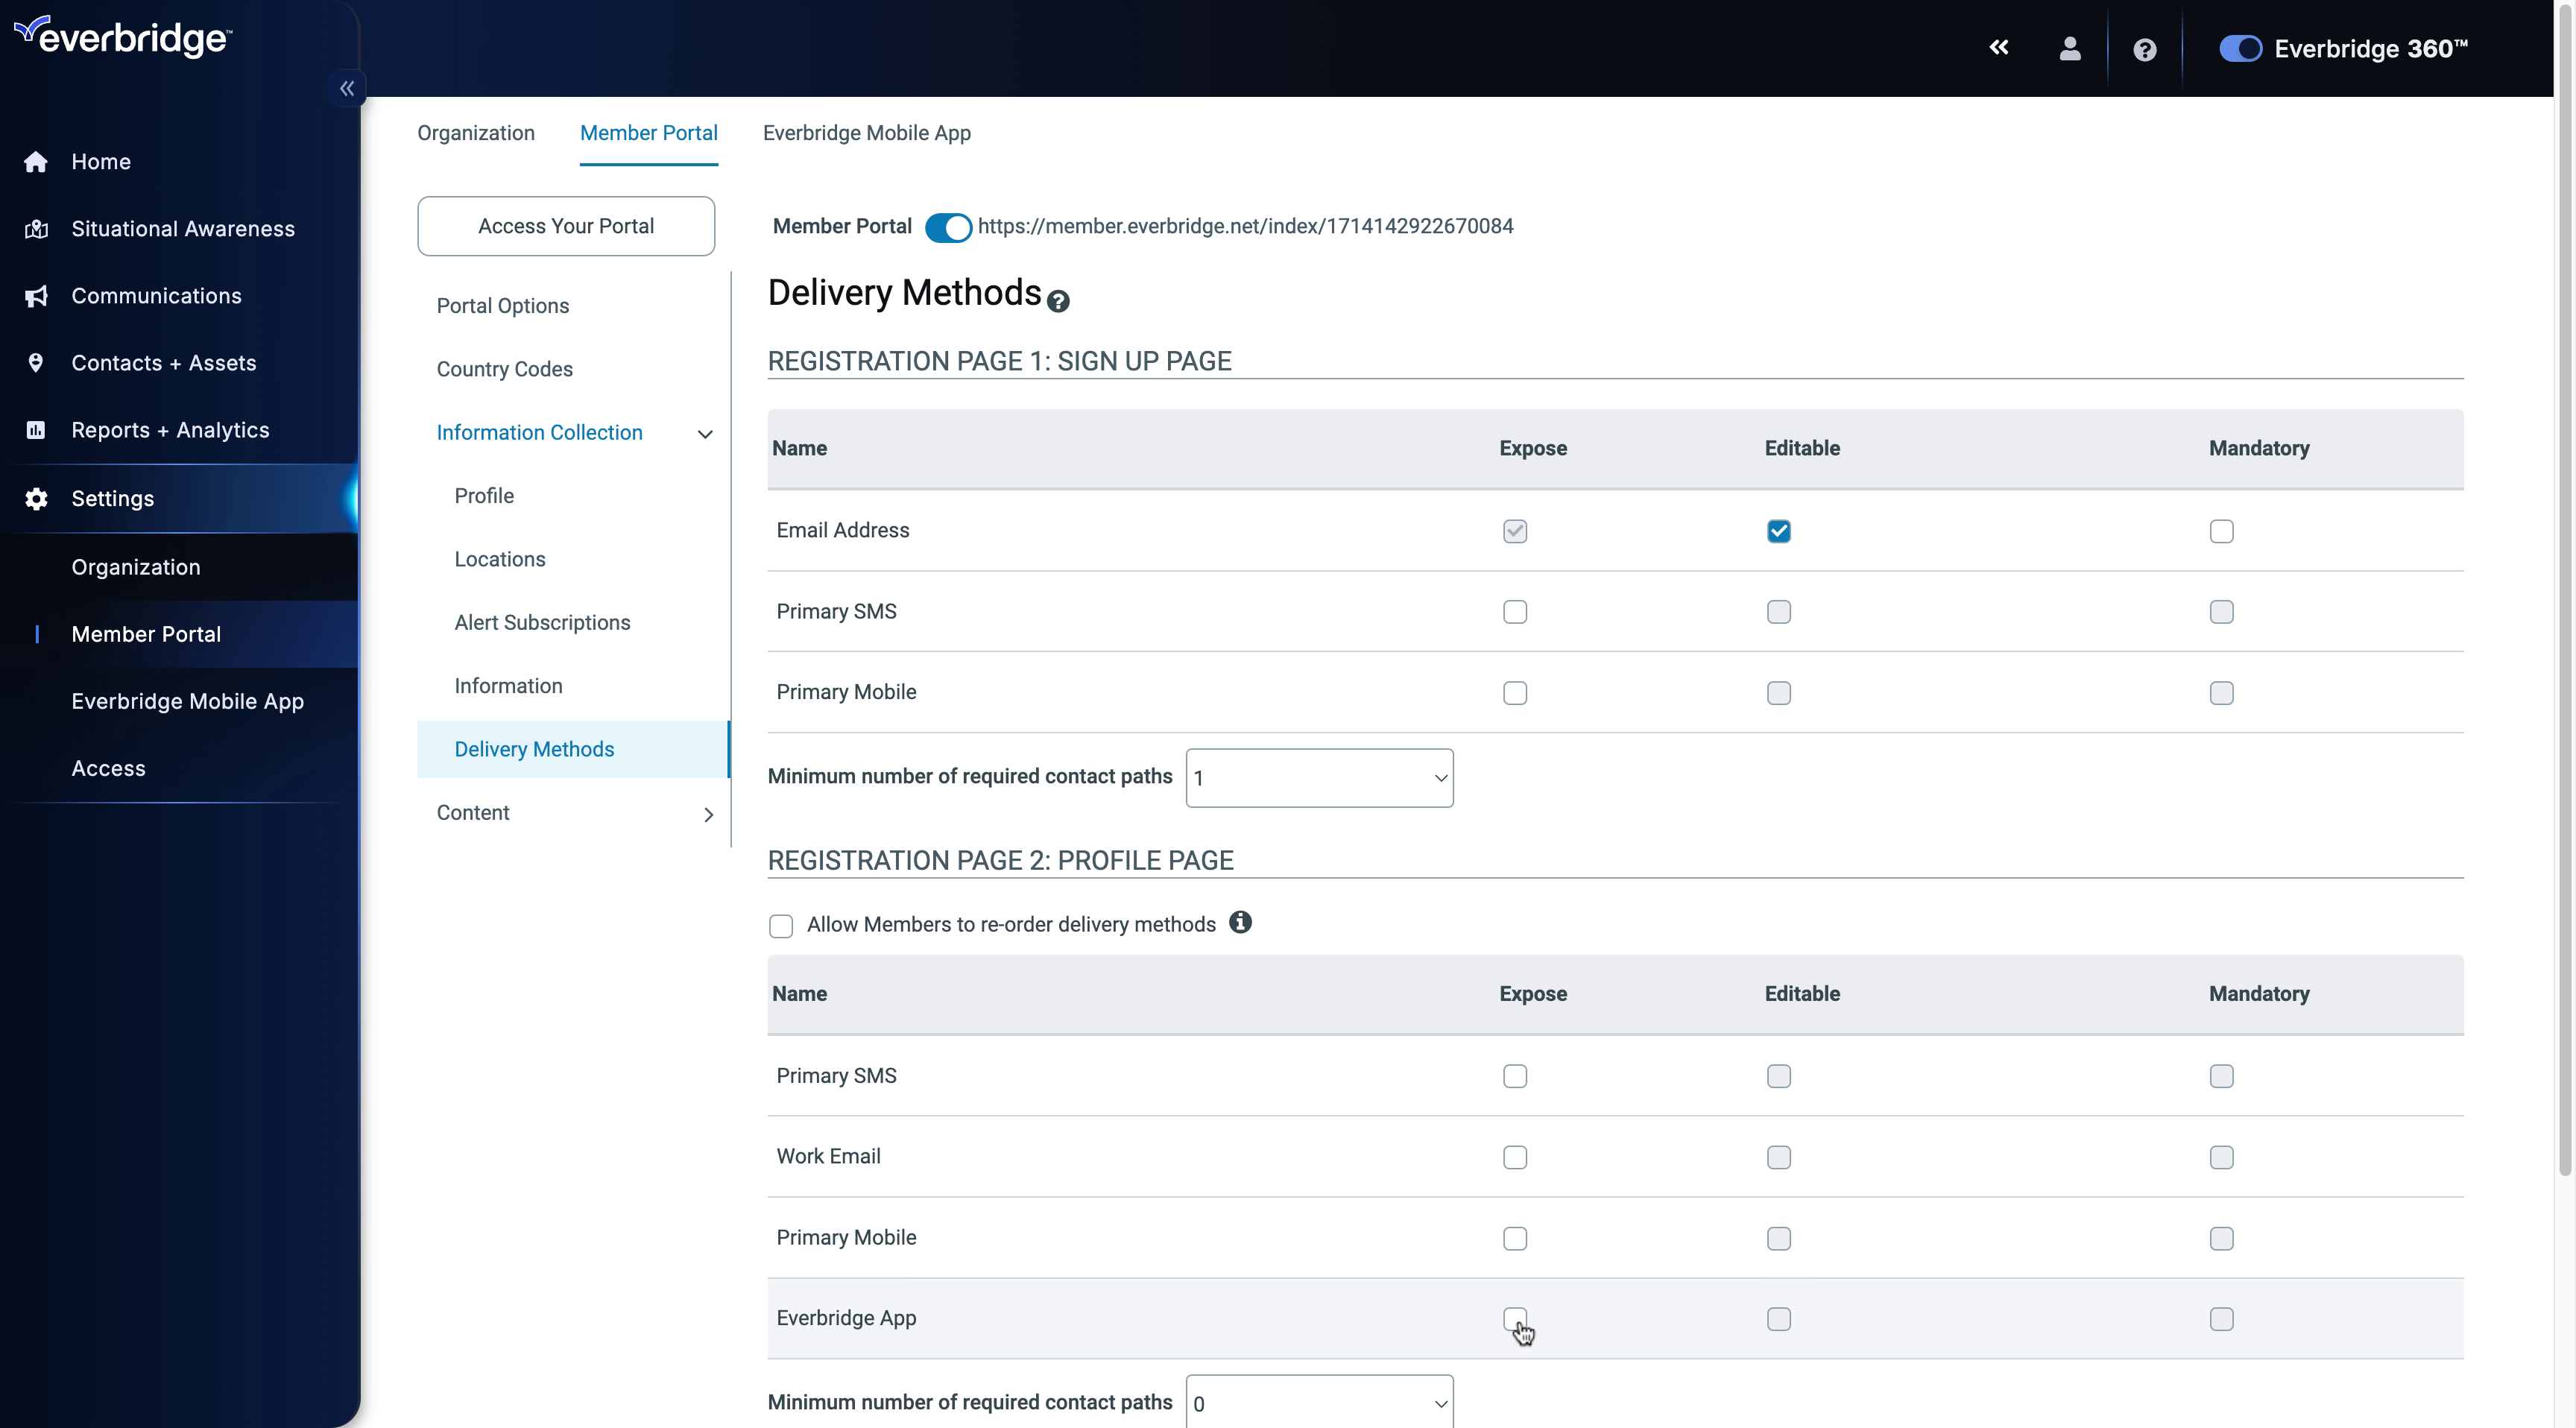Select minimum contact paths dropdown Page 1
2576x1428 pixels.
click(1319, 776)
